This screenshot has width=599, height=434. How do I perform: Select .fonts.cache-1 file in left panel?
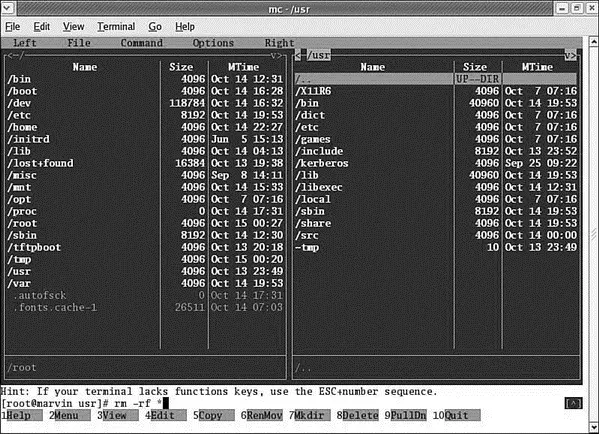click(145, 308)
